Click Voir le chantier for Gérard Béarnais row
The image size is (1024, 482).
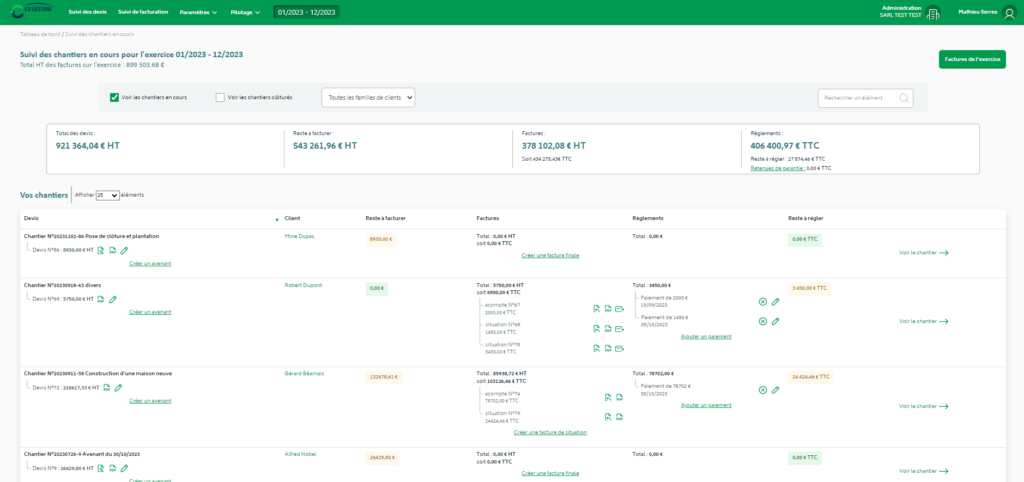coord(923,406)
